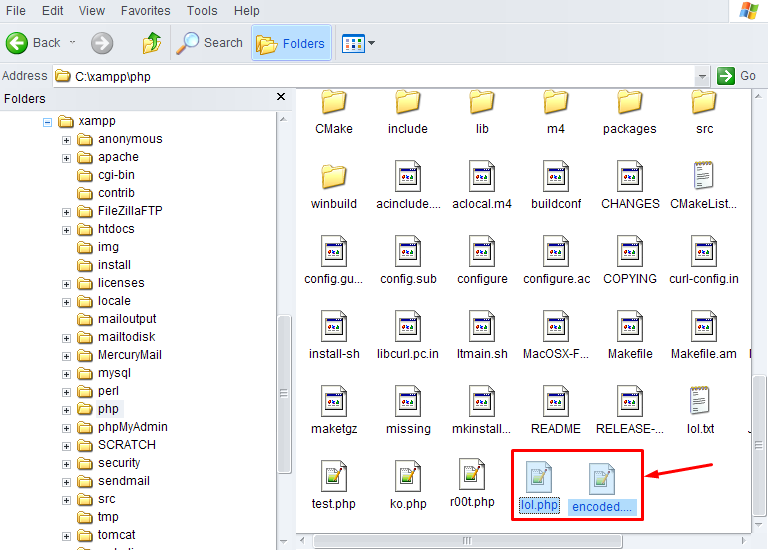
Task: Expand the apache folder node
Action: pyautogui.click(x=66, y=159)
